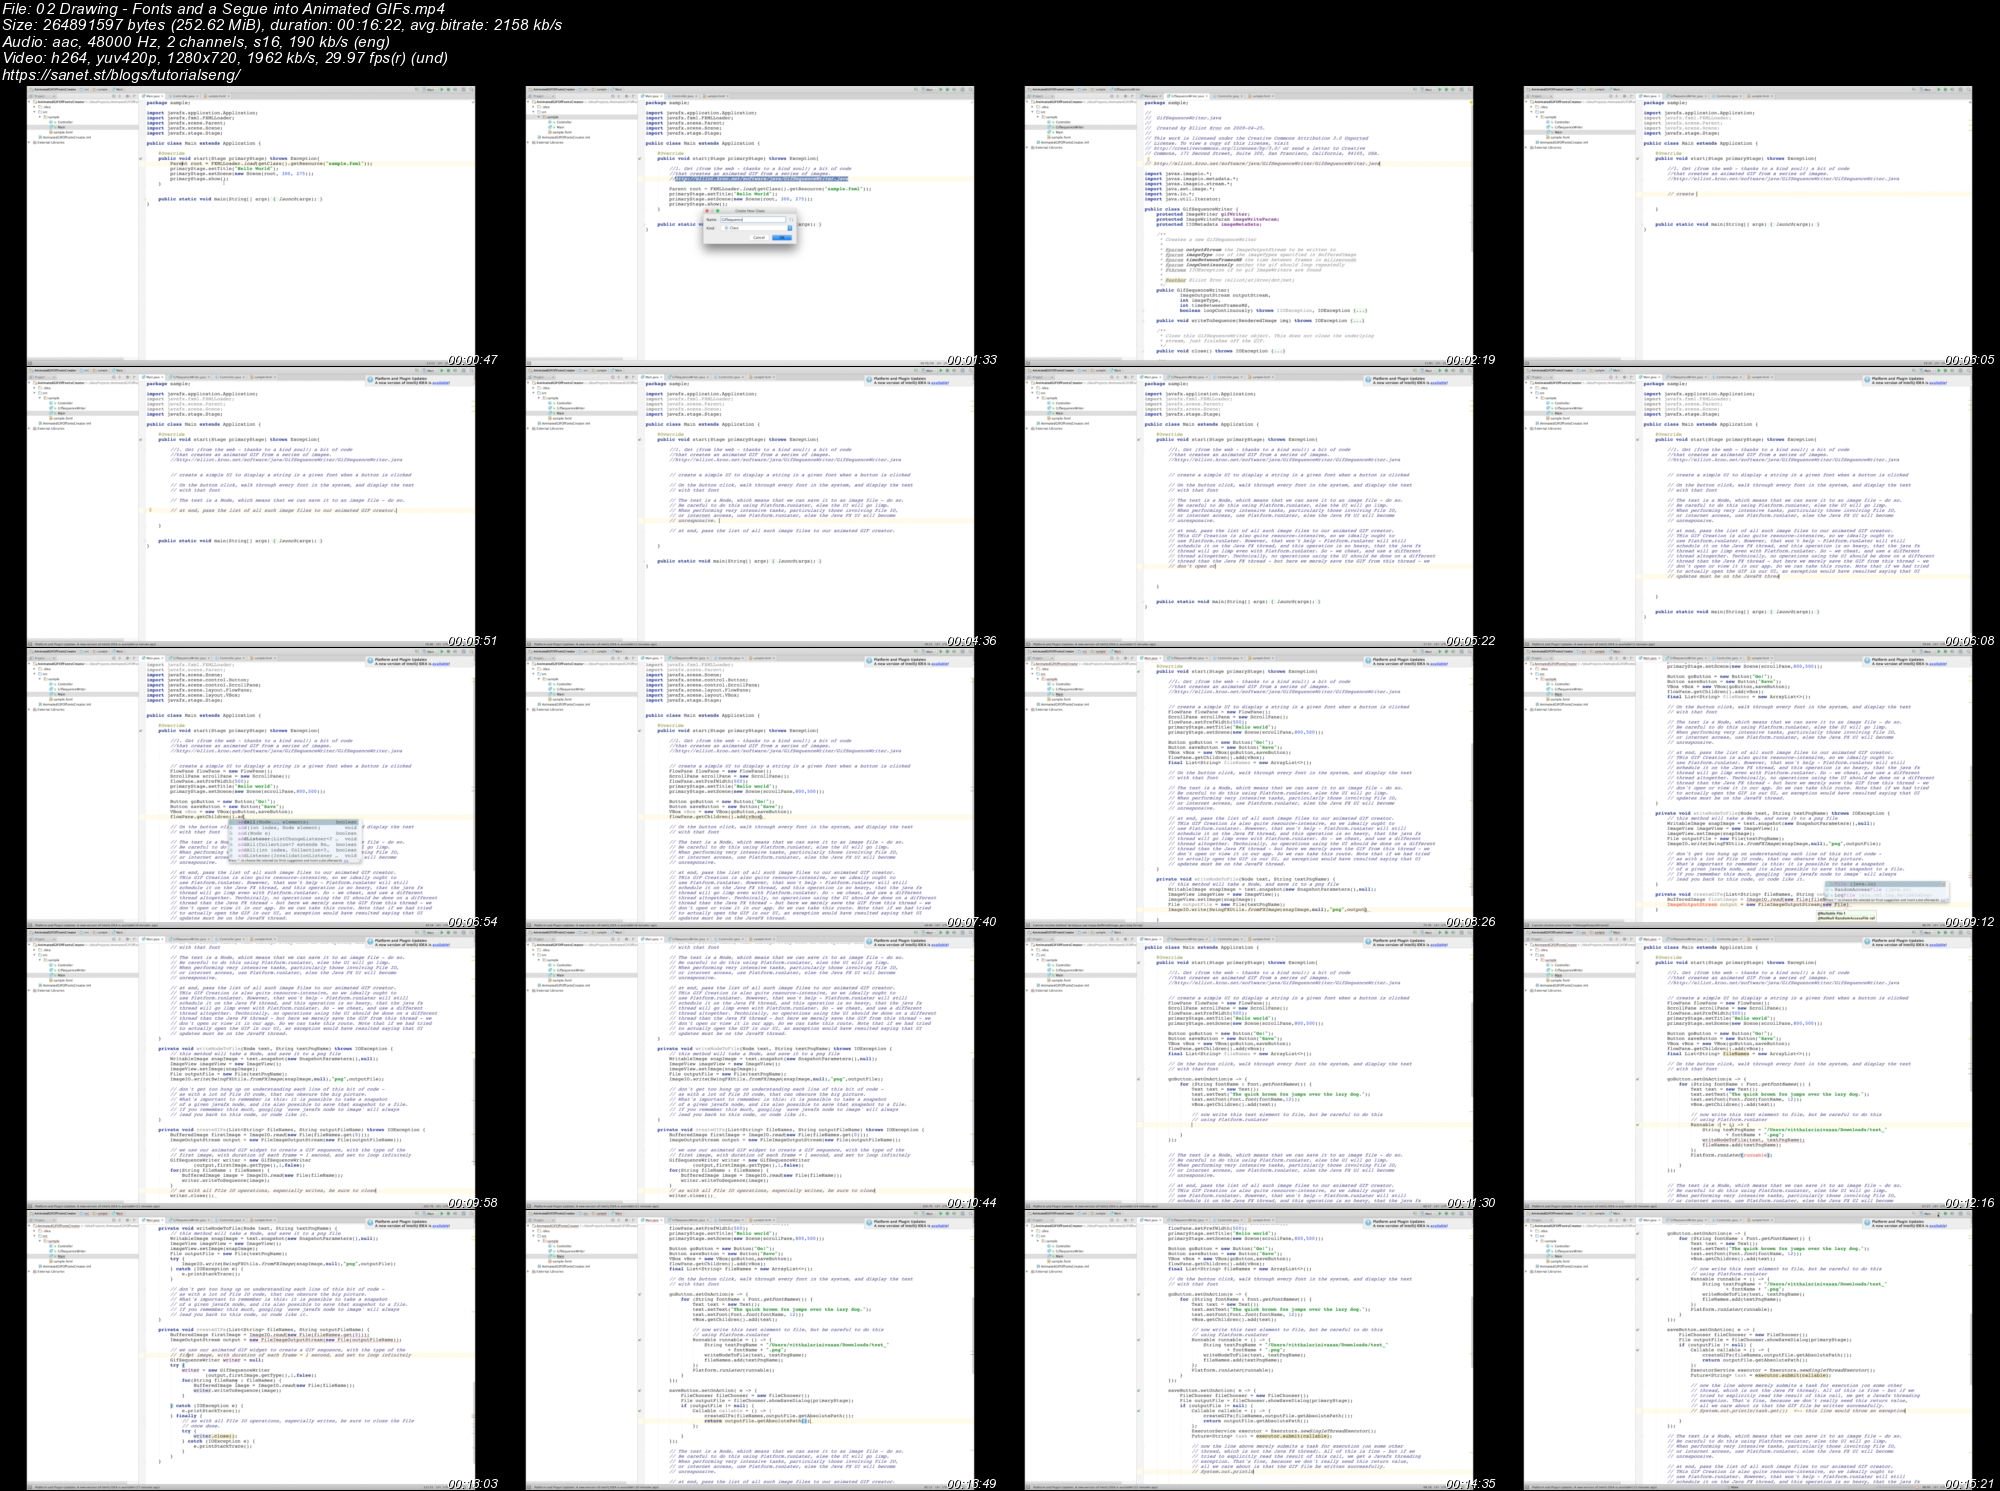View the 00:07:40 video frame
The width and height of the screenshot is (2000, 1491).
pos(751,788)
